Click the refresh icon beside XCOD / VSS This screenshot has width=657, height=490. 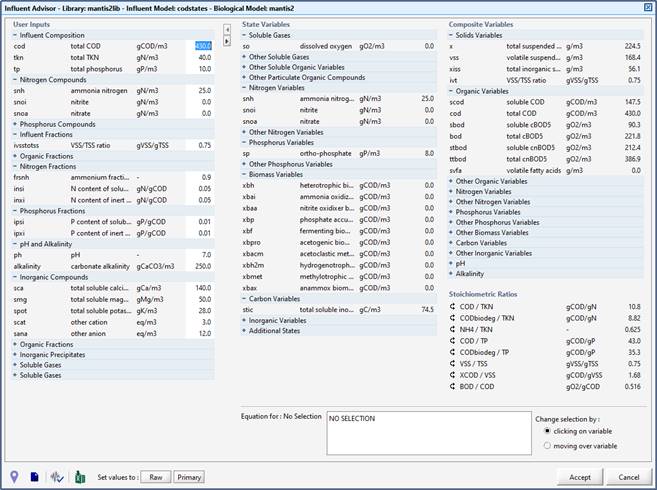pyautogui.click(x=453, y=375)
